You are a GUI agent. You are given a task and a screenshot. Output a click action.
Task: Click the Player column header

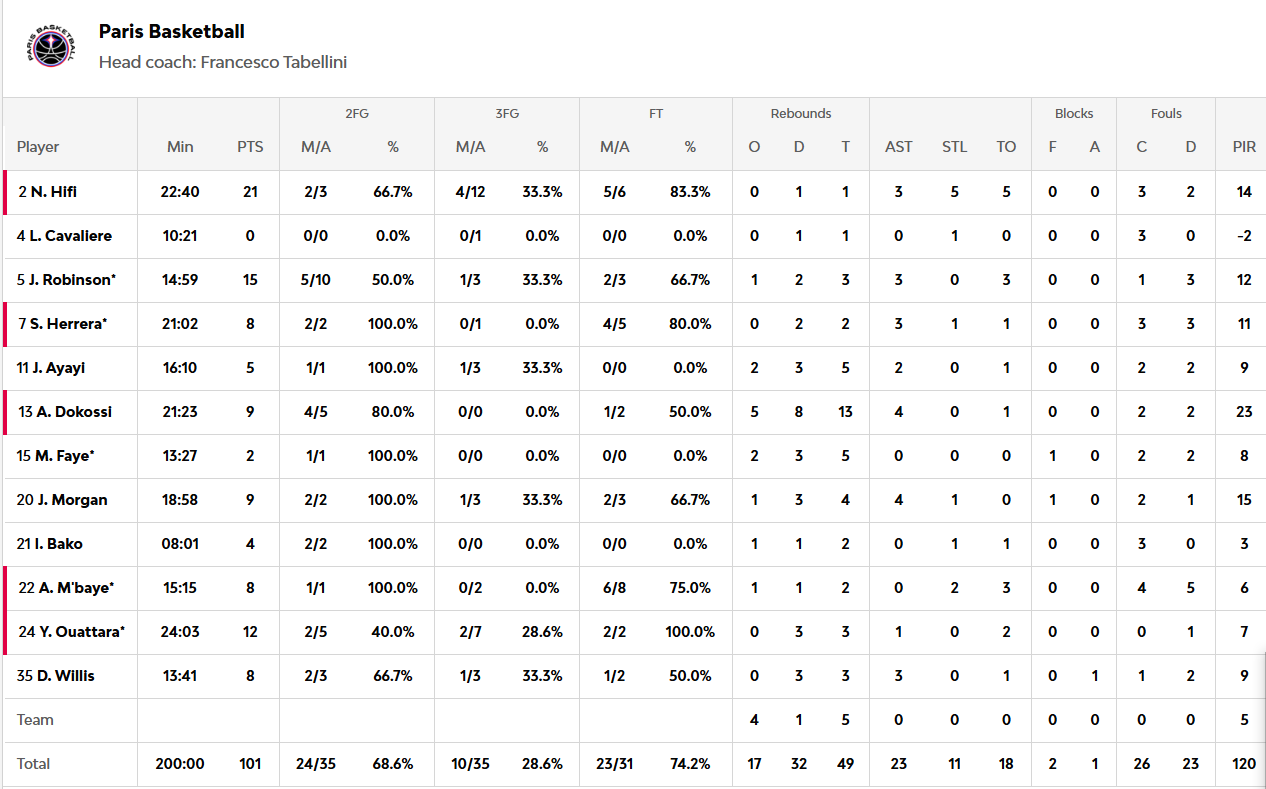pos(38,147)
